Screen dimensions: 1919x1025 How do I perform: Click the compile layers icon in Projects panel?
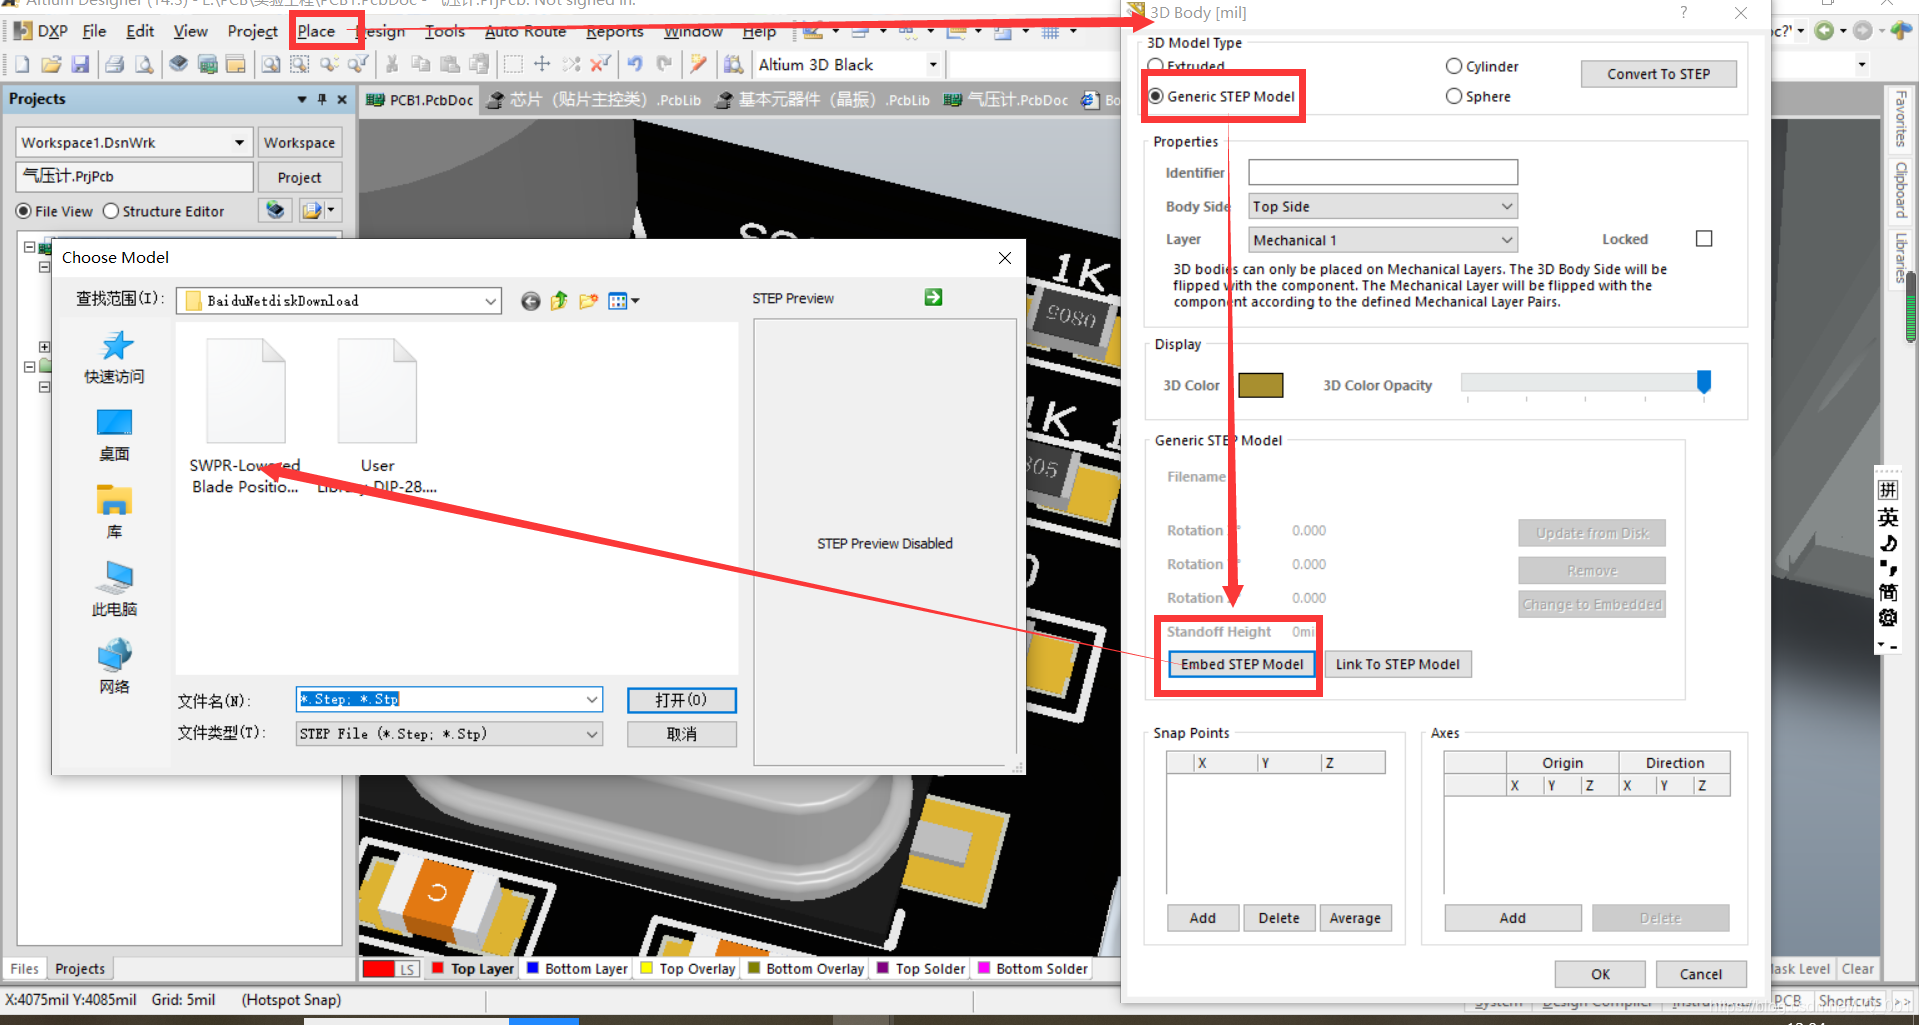click(x=275, y=210)
